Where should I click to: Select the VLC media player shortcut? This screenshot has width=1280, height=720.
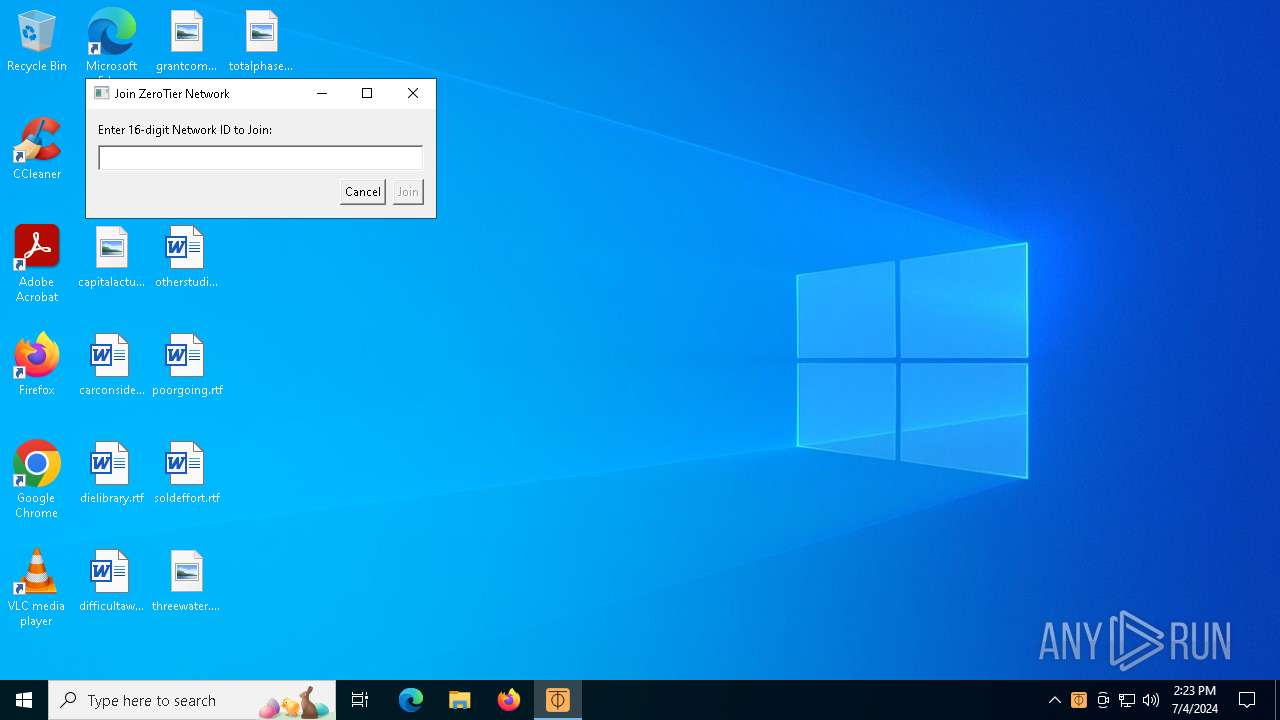click(x=37, y=588)
